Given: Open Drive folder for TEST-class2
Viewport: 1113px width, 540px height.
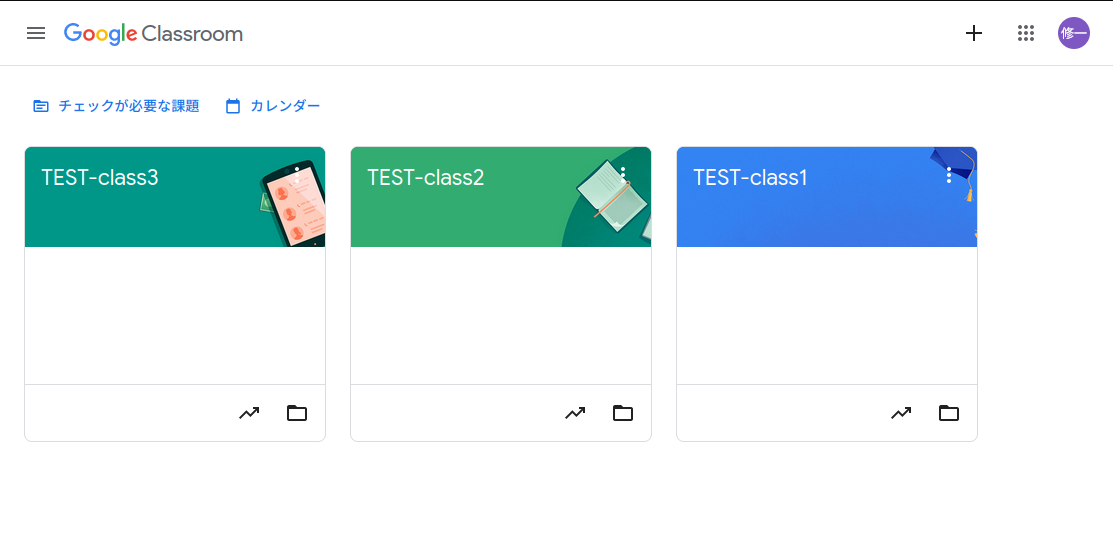Looking at the screenshot, I should (623, 413).
